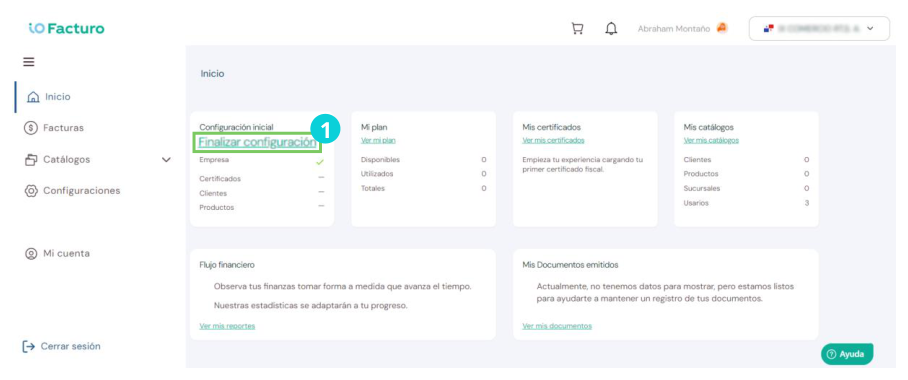The height and width of the screenshot is (380, 908).
Task: Click the Mis Documentos emitidos card title
Action: coord(570,265)
